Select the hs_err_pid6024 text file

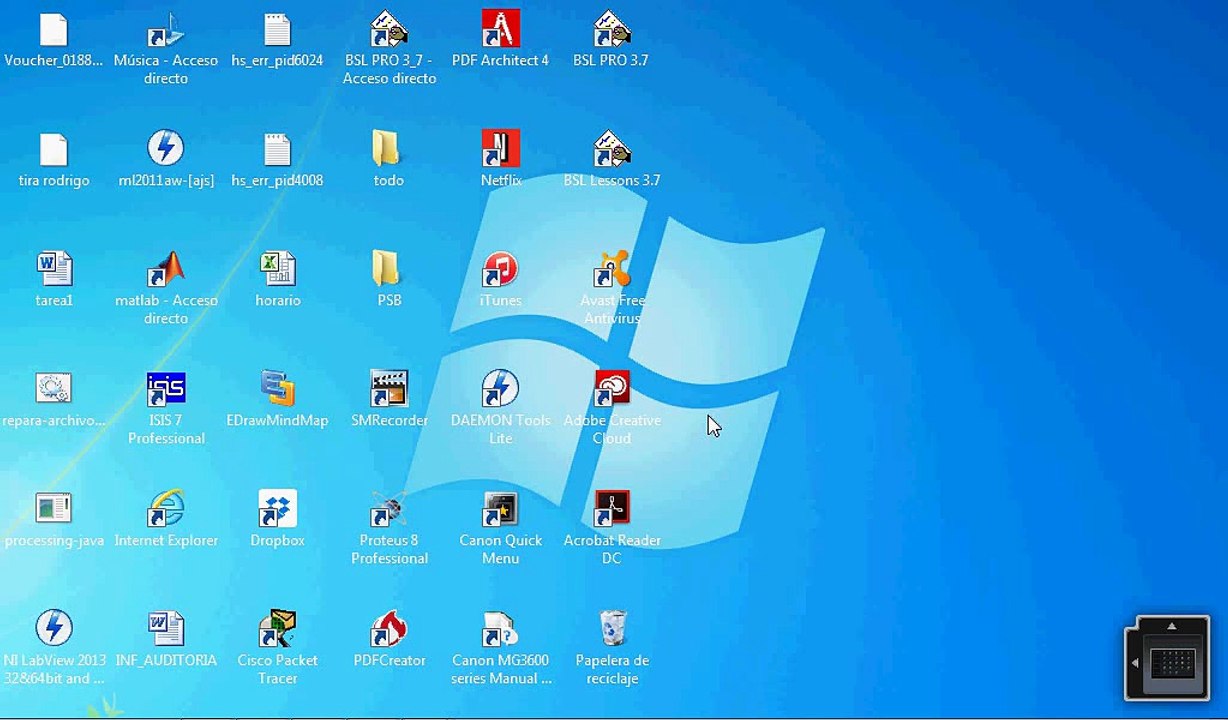(x=277, y=30)
